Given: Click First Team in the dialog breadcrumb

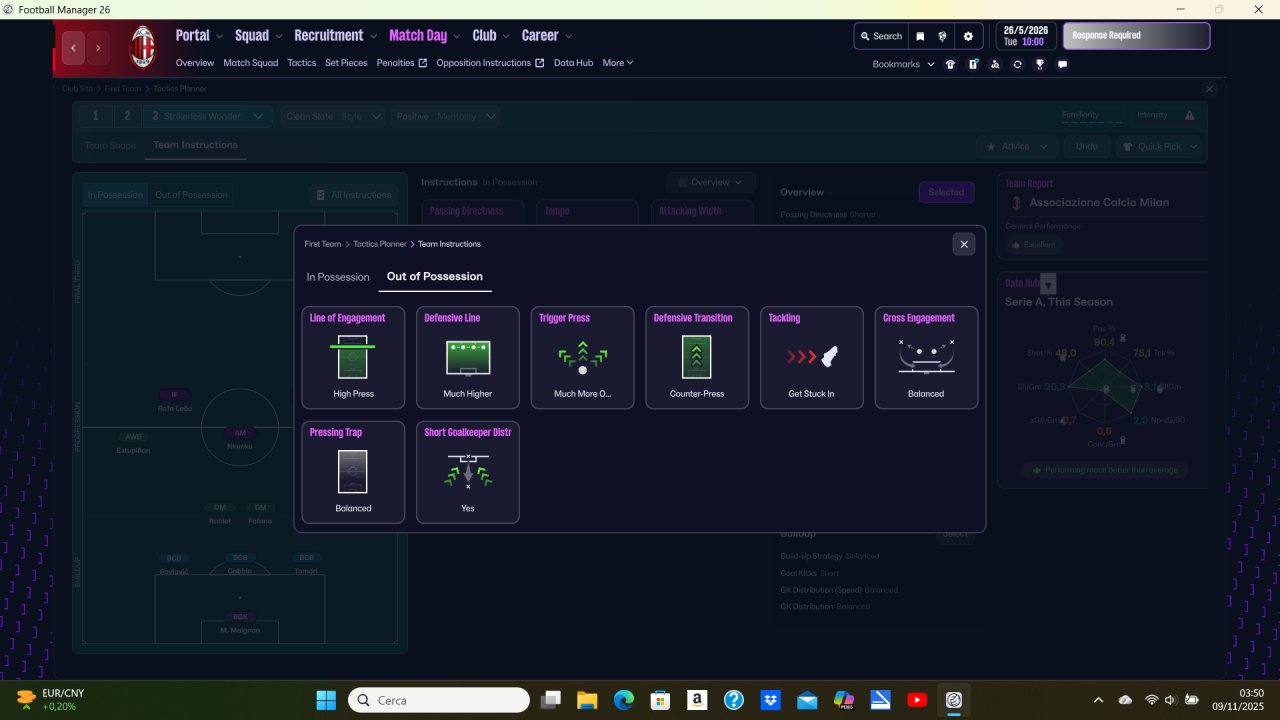Looking at the screenshot, I should click(x=323, y=244).
